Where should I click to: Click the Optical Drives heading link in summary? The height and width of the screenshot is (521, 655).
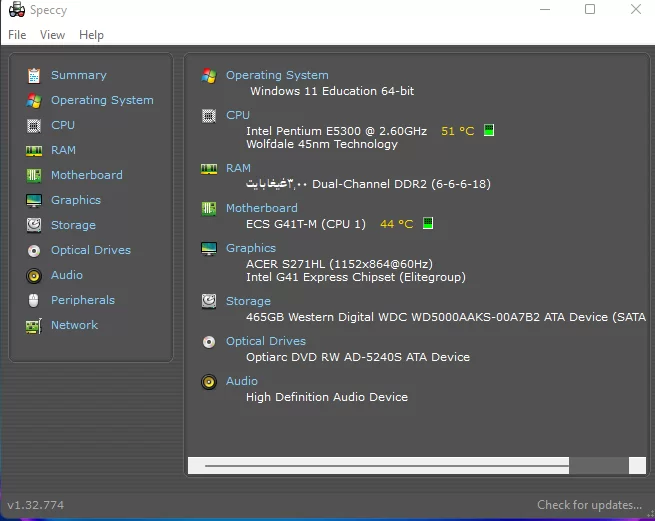[x=266, y=341]
